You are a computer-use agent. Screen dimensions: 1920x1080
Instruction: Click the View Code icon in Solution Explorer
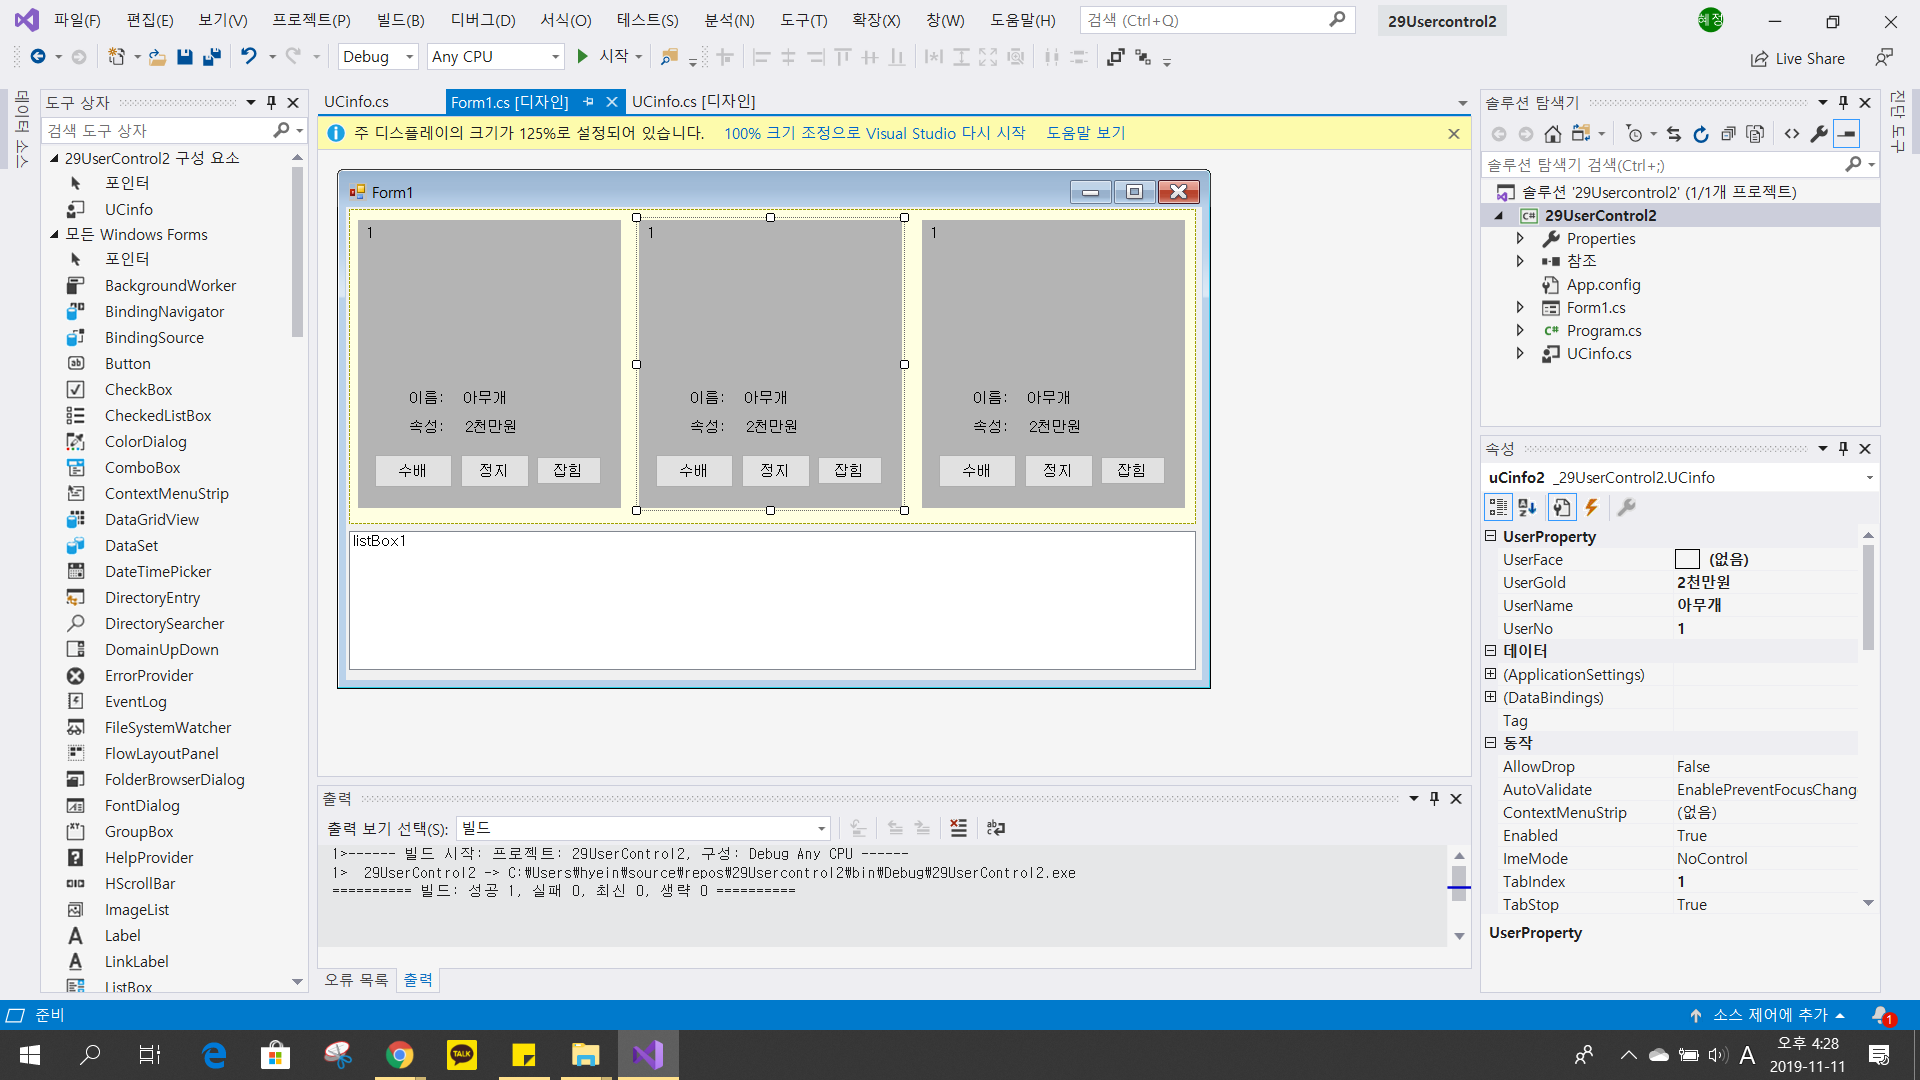click(1792, 134)
